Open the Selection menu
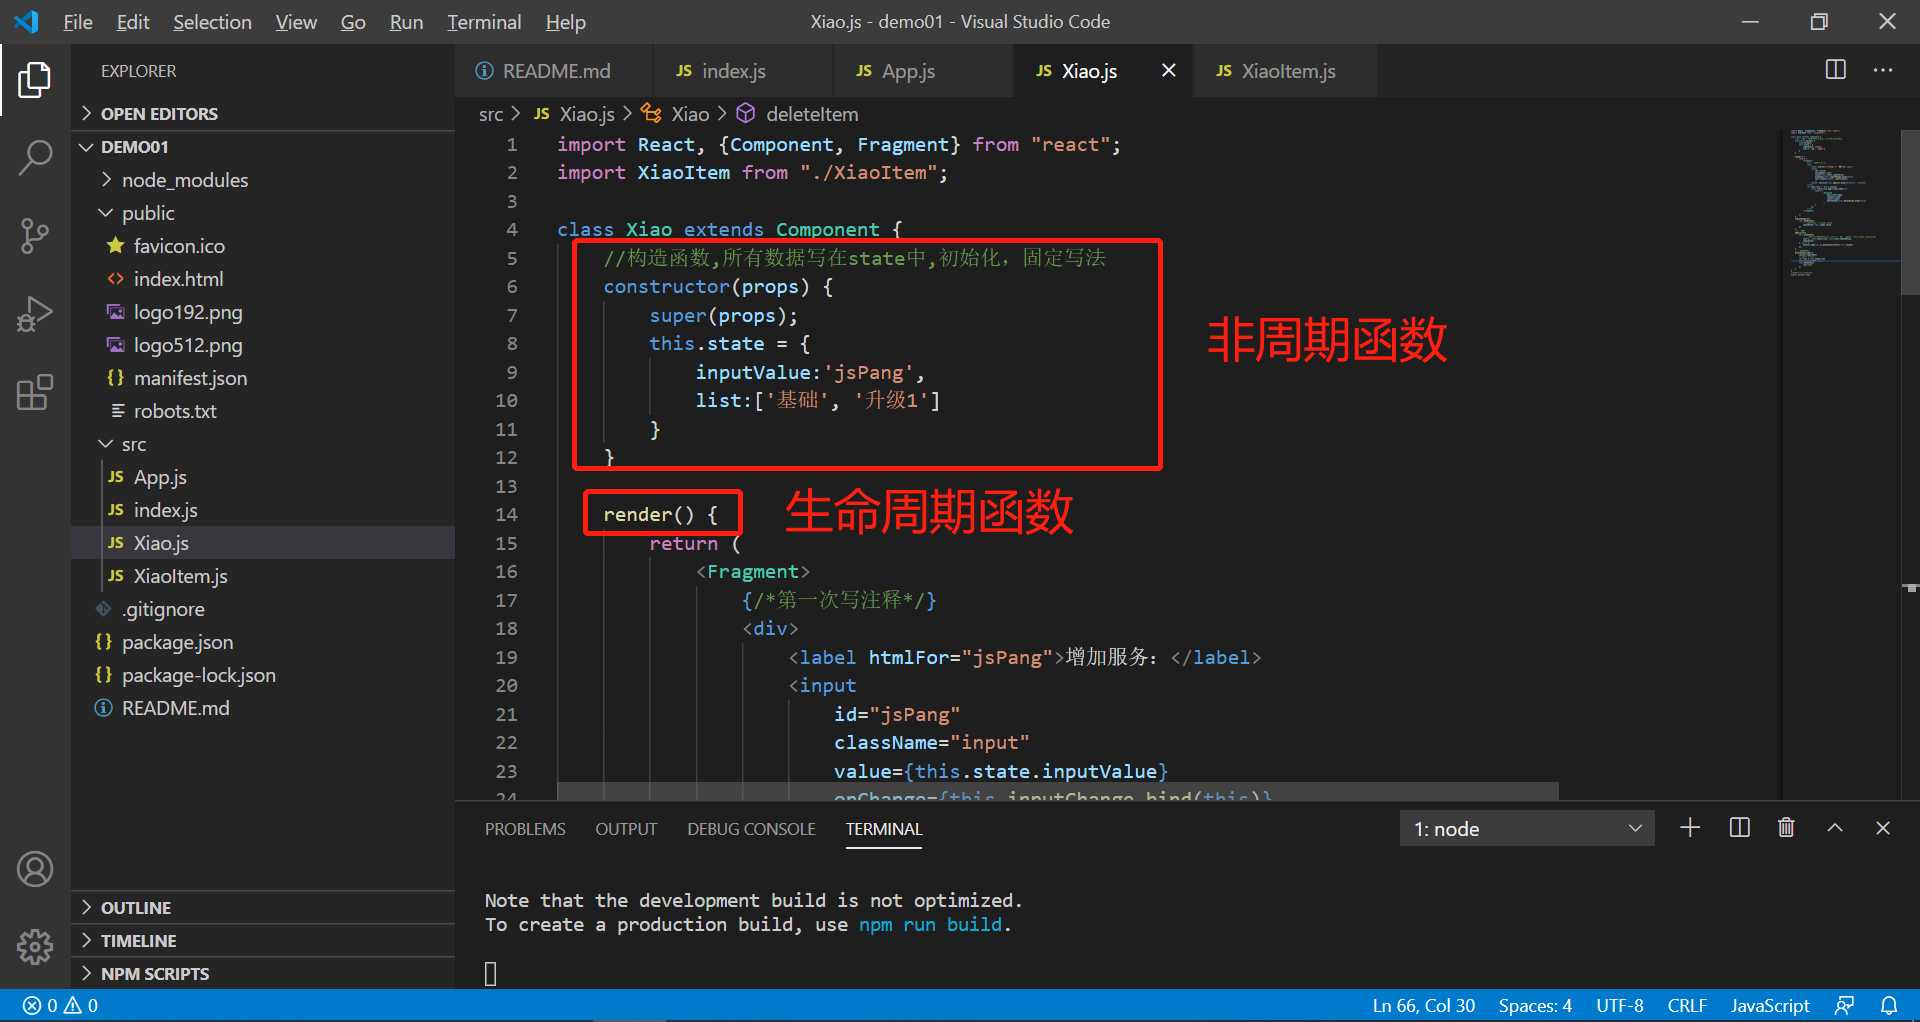Image resolution: width=1920 pixels, height=1022 pixels. point(212,22)
